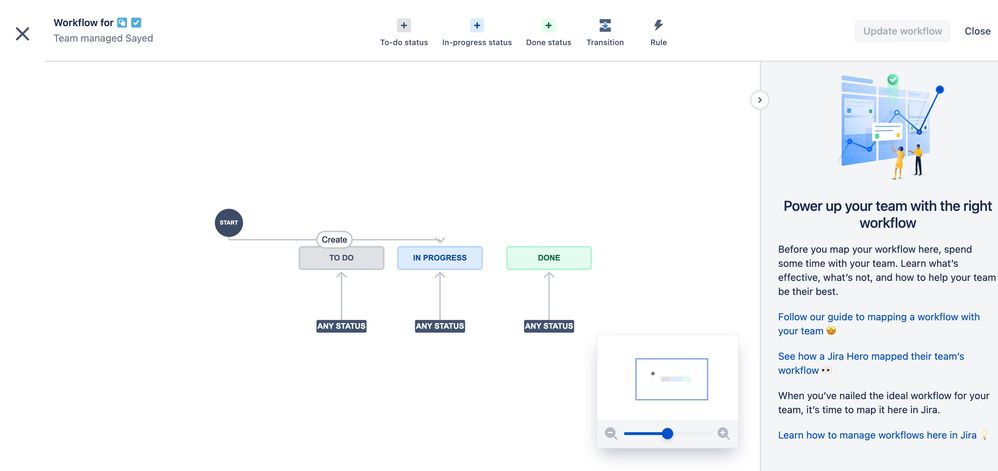Click the task checkbox issue type icon

(x=136, y=22)
